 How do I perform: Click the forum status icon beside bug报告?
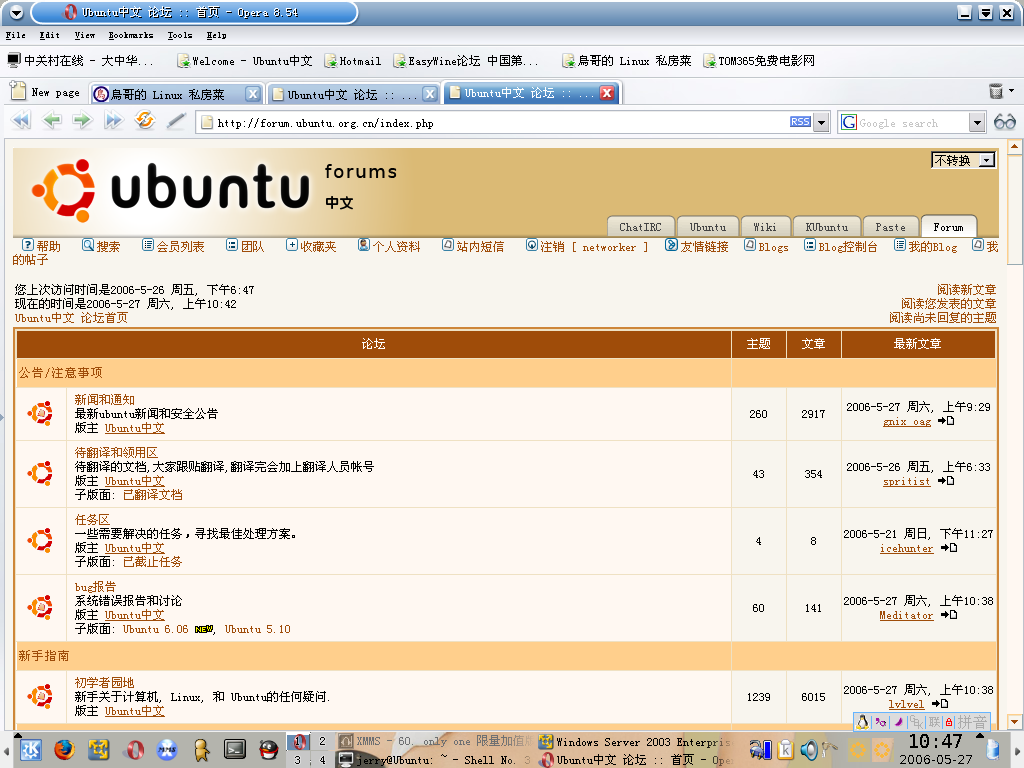(40, 607)
